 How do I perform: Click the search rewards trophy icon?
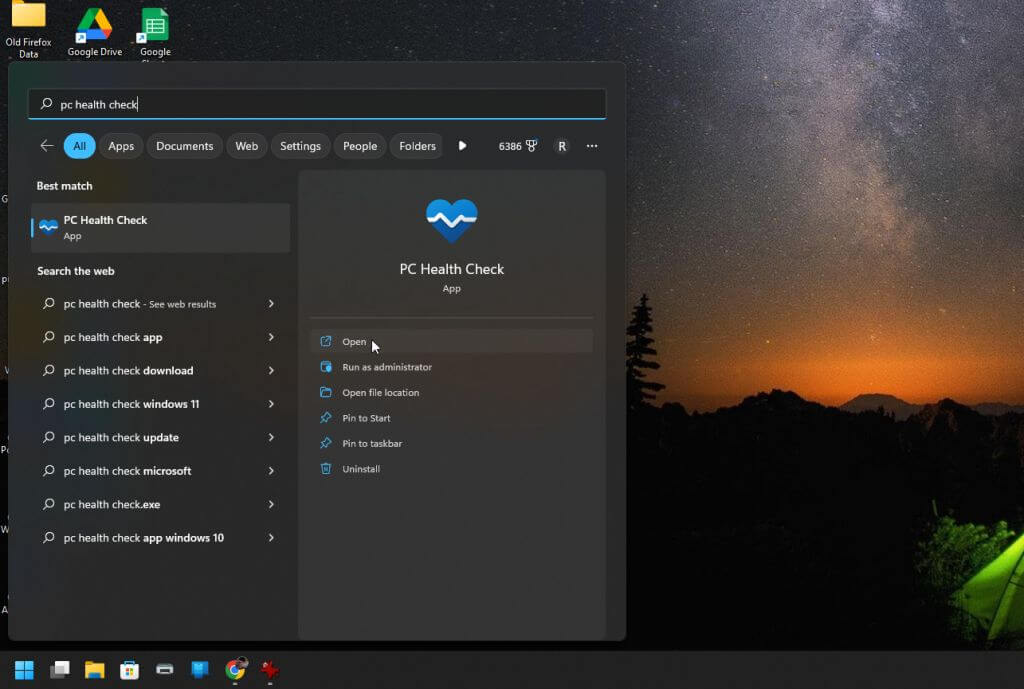(x=531, y=146)
